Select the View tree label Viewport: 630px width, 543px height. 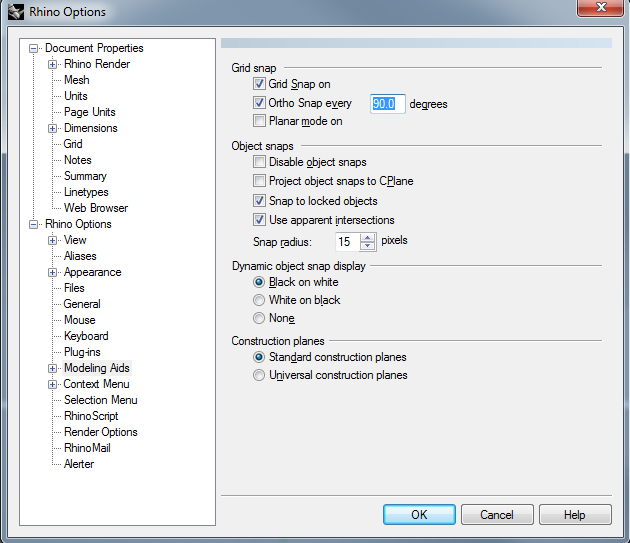click(x=75, y=240)
